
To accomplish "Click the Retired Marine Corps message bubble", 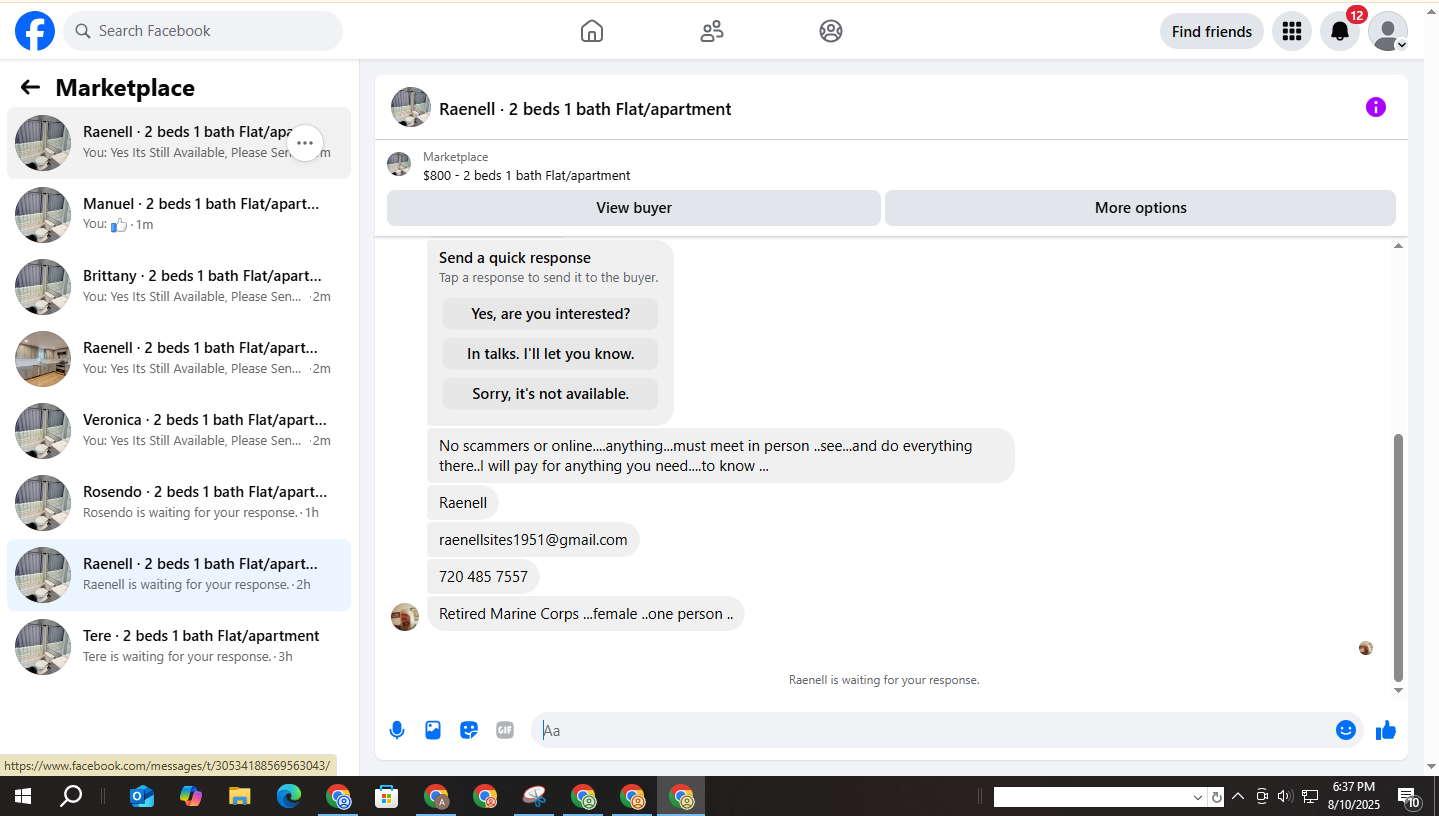I will [586, 614].
